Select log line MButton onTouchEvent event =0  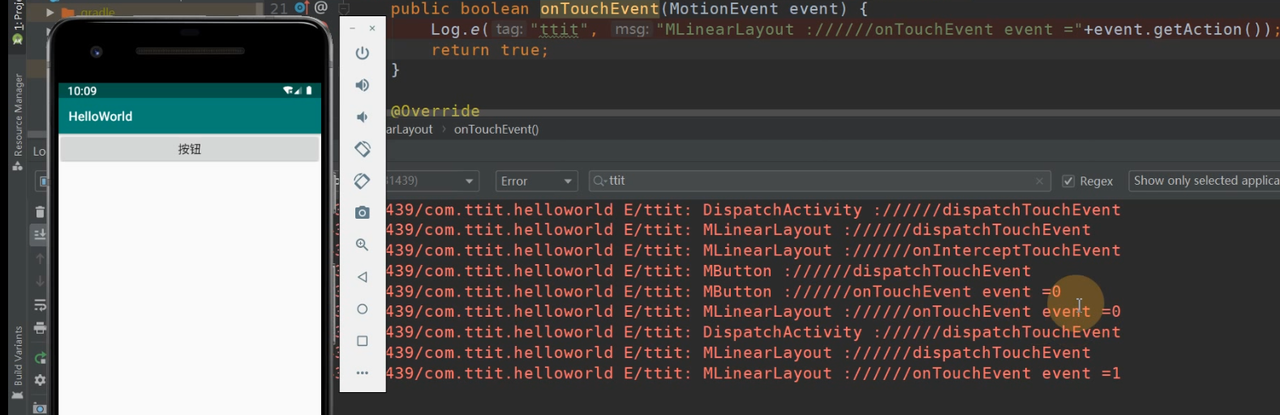coord(722,291)
